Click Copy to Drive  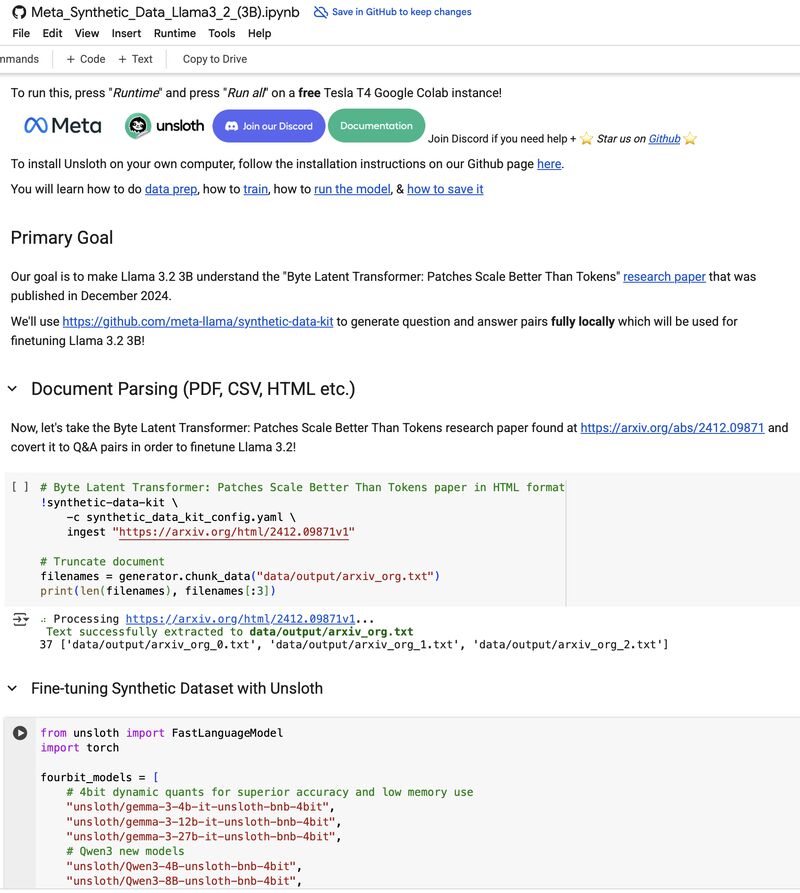[215, 59]
